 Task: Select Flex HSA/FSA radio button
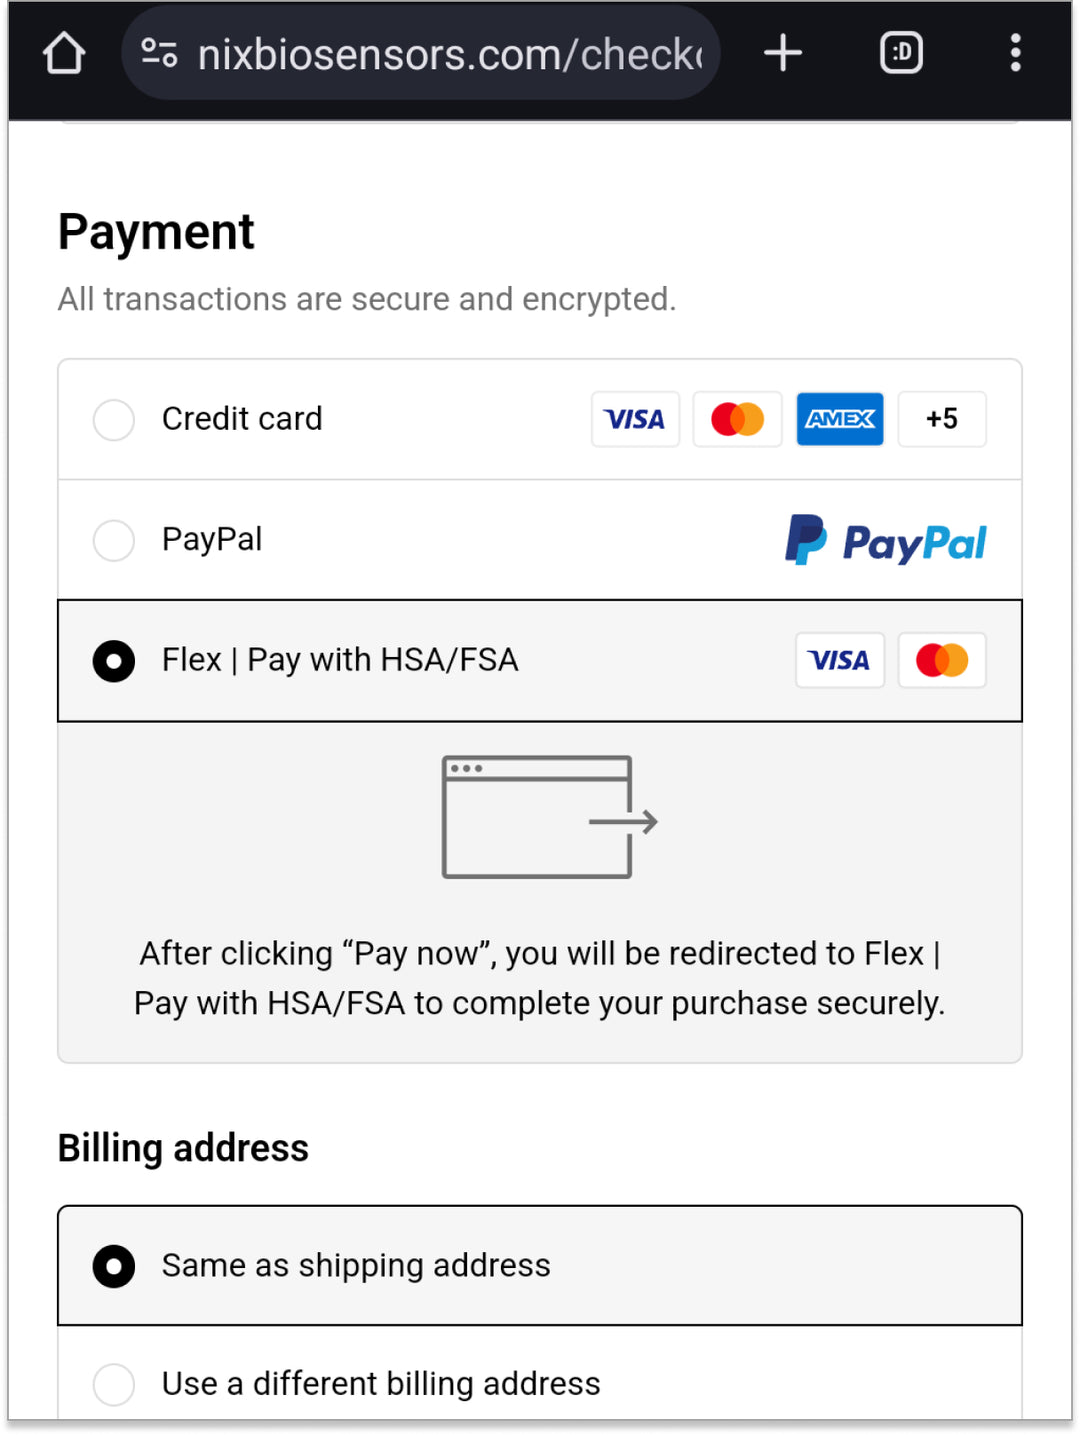point(114,661)
